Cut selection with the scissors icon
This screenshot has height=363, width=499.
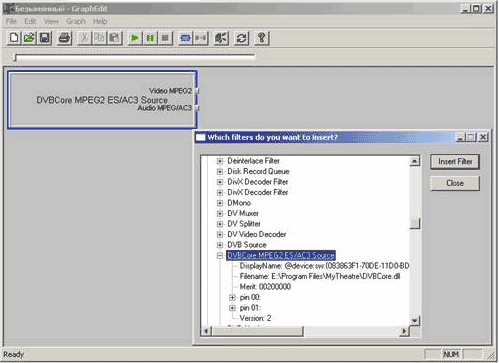84,38
